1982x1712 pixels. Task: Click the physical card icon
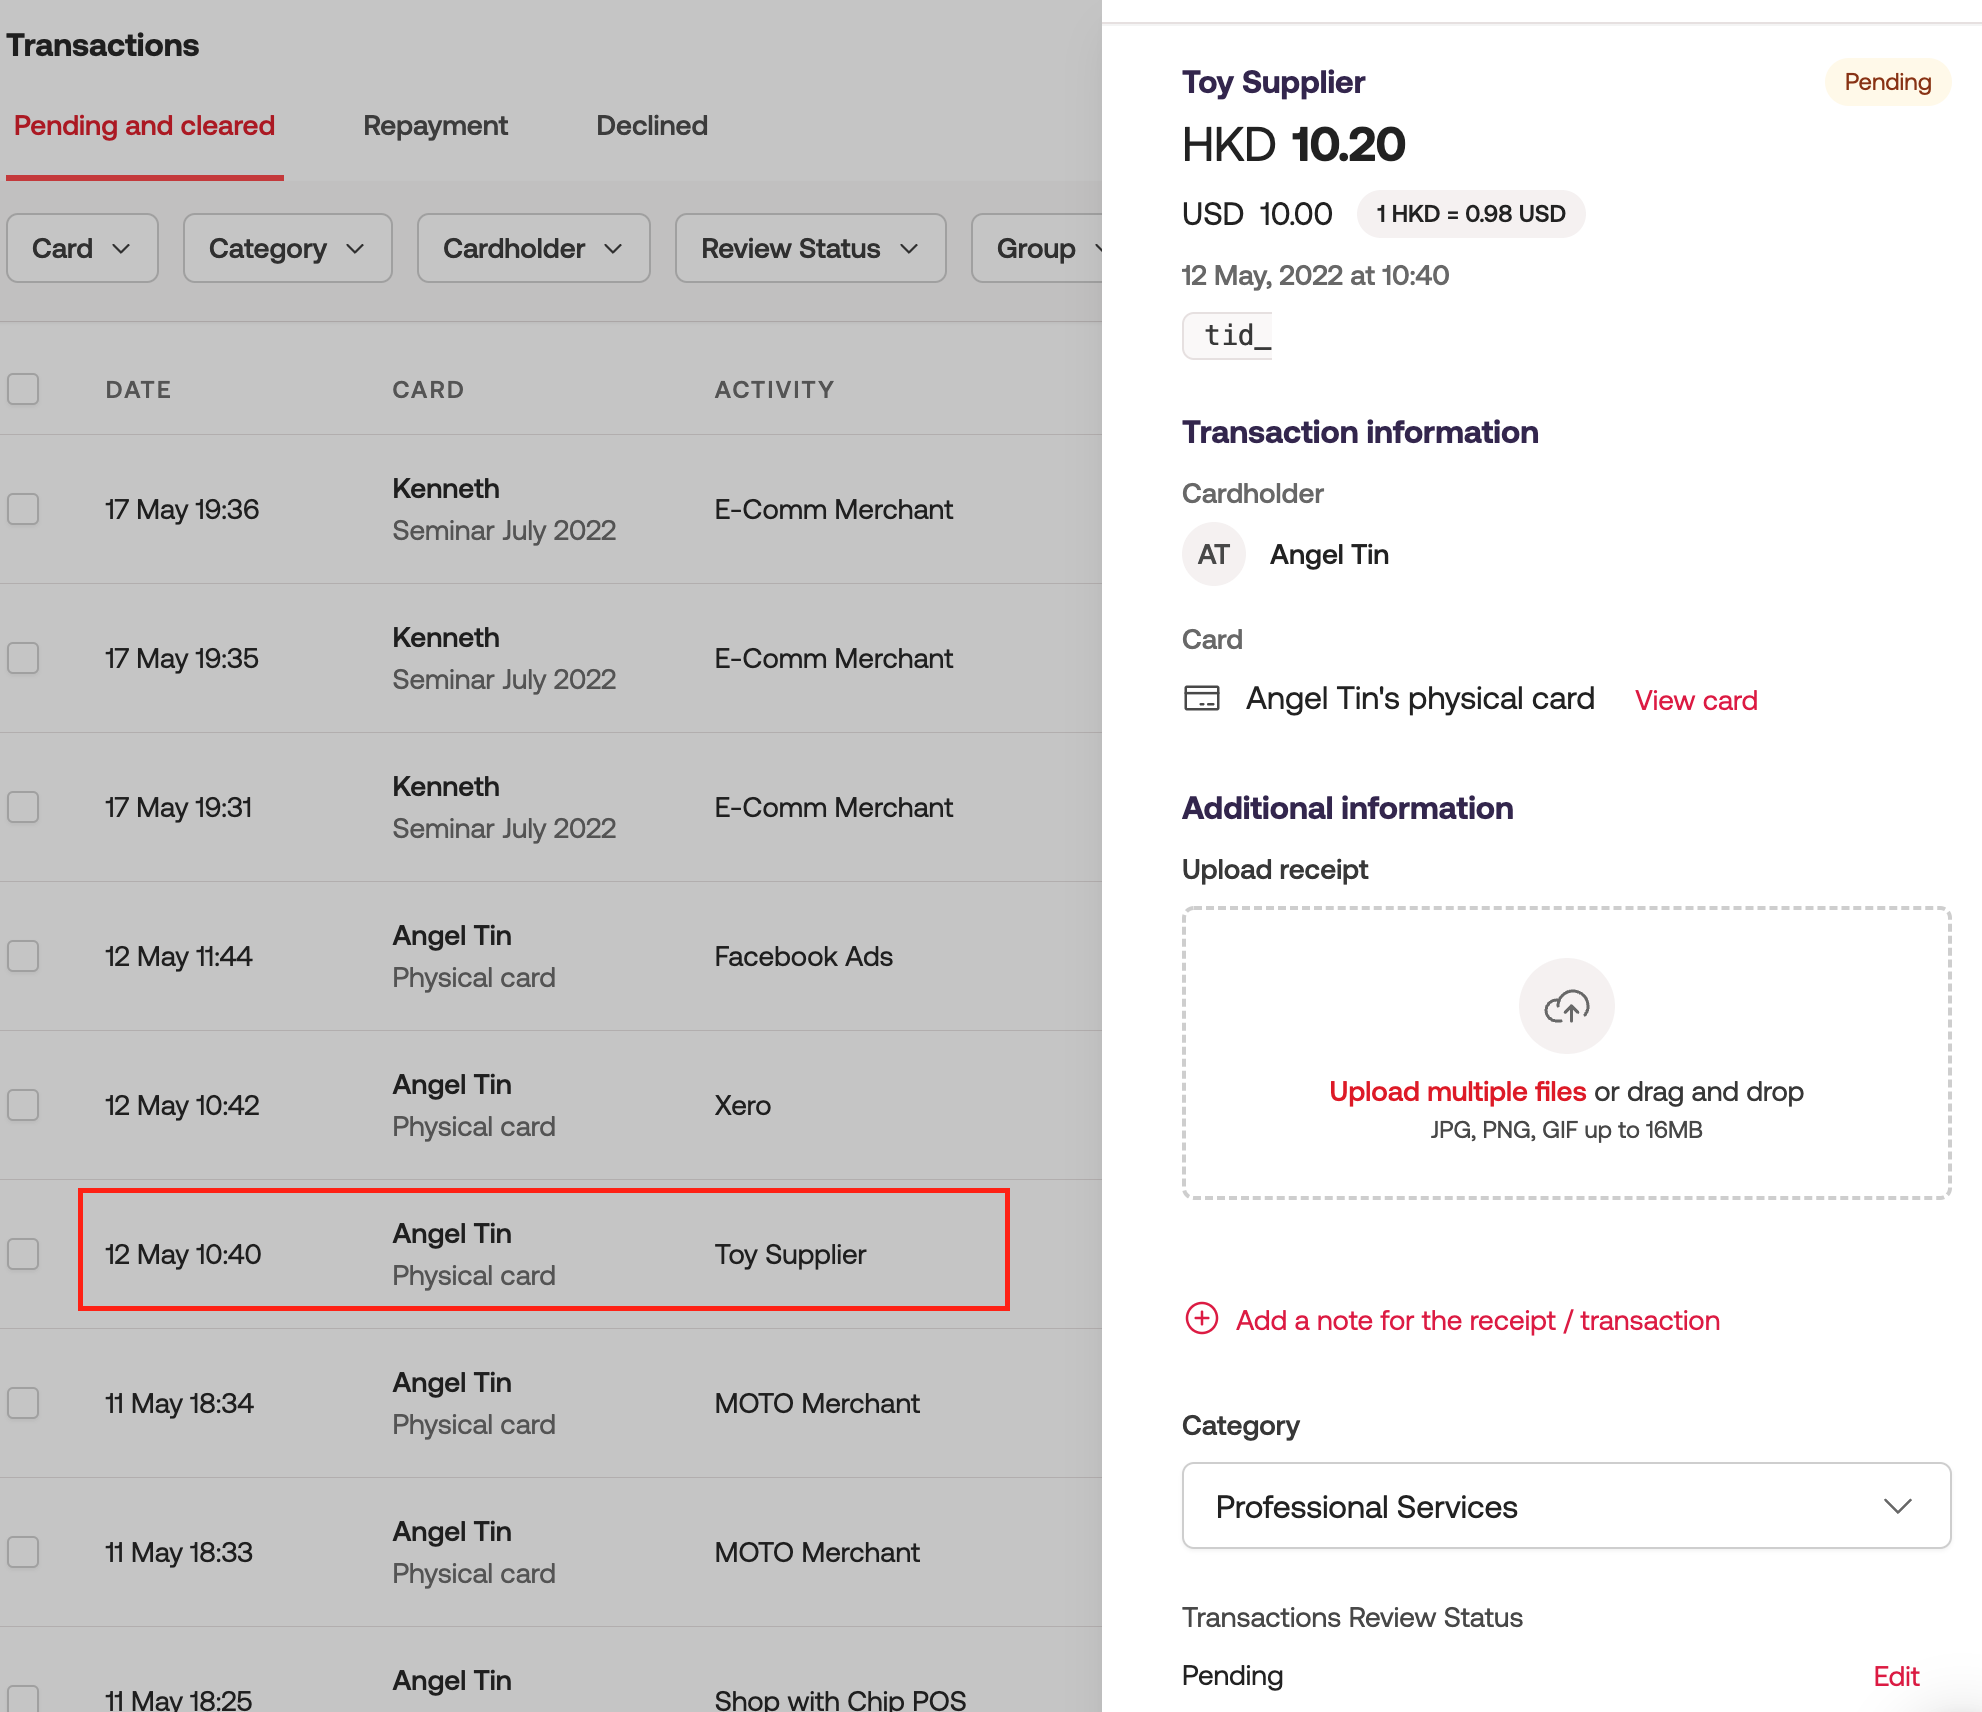point(1201,698)
